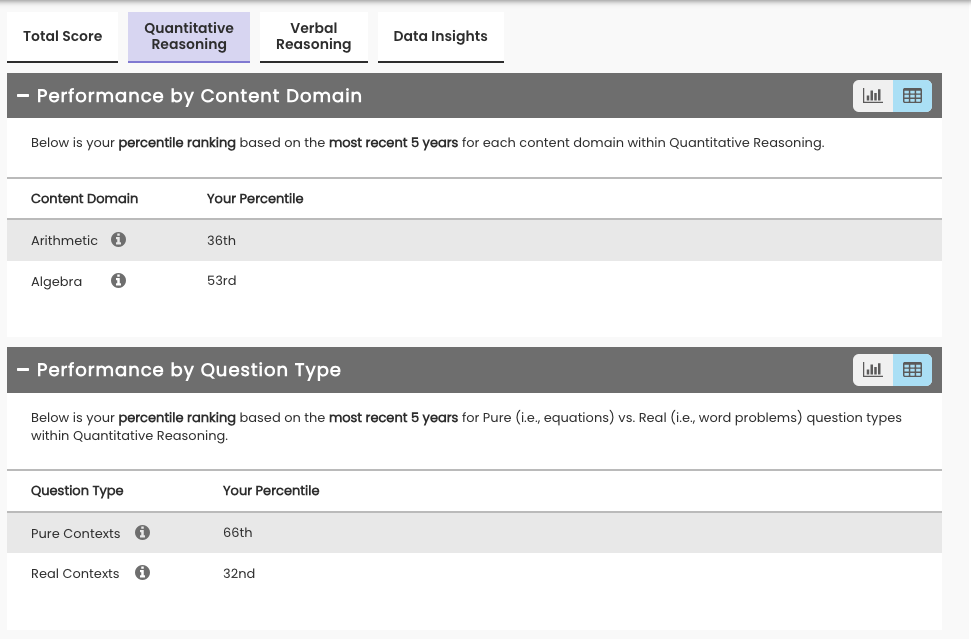The width and height of the screenshot is (971, 639).
Task: Click the info icon beside Arithmetic
Action: (118, 240)
